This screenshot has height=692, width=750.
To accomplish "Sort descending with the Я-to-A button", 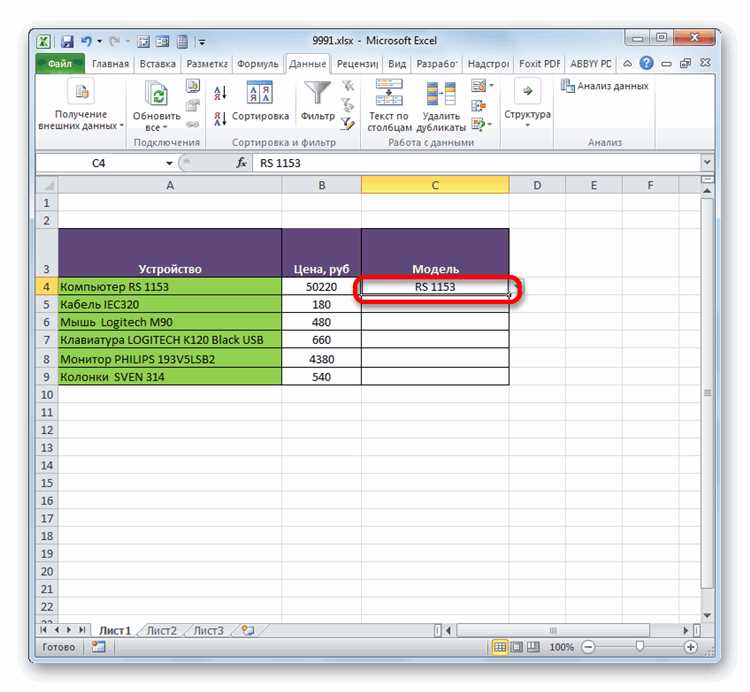I will 220,118.
